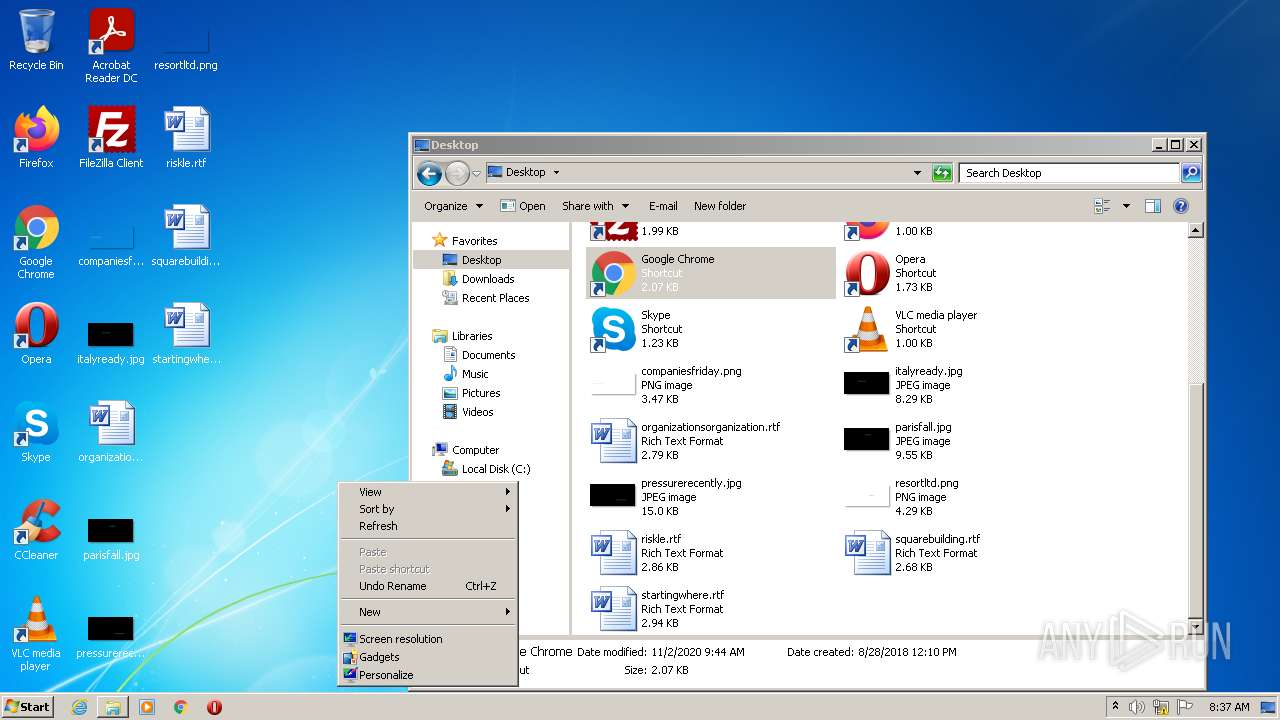Viewport: 1280px width, 720px height.
Task: Toggle the preview pane icon in Explorer
Action: (1152, 206)
